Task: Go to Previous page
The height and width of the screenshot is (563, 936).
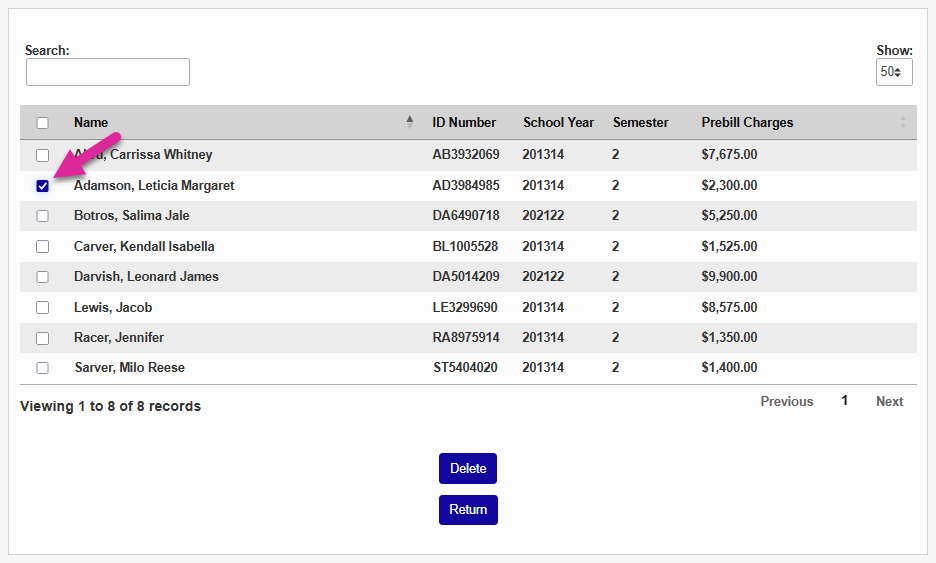Action: point(786,402)
